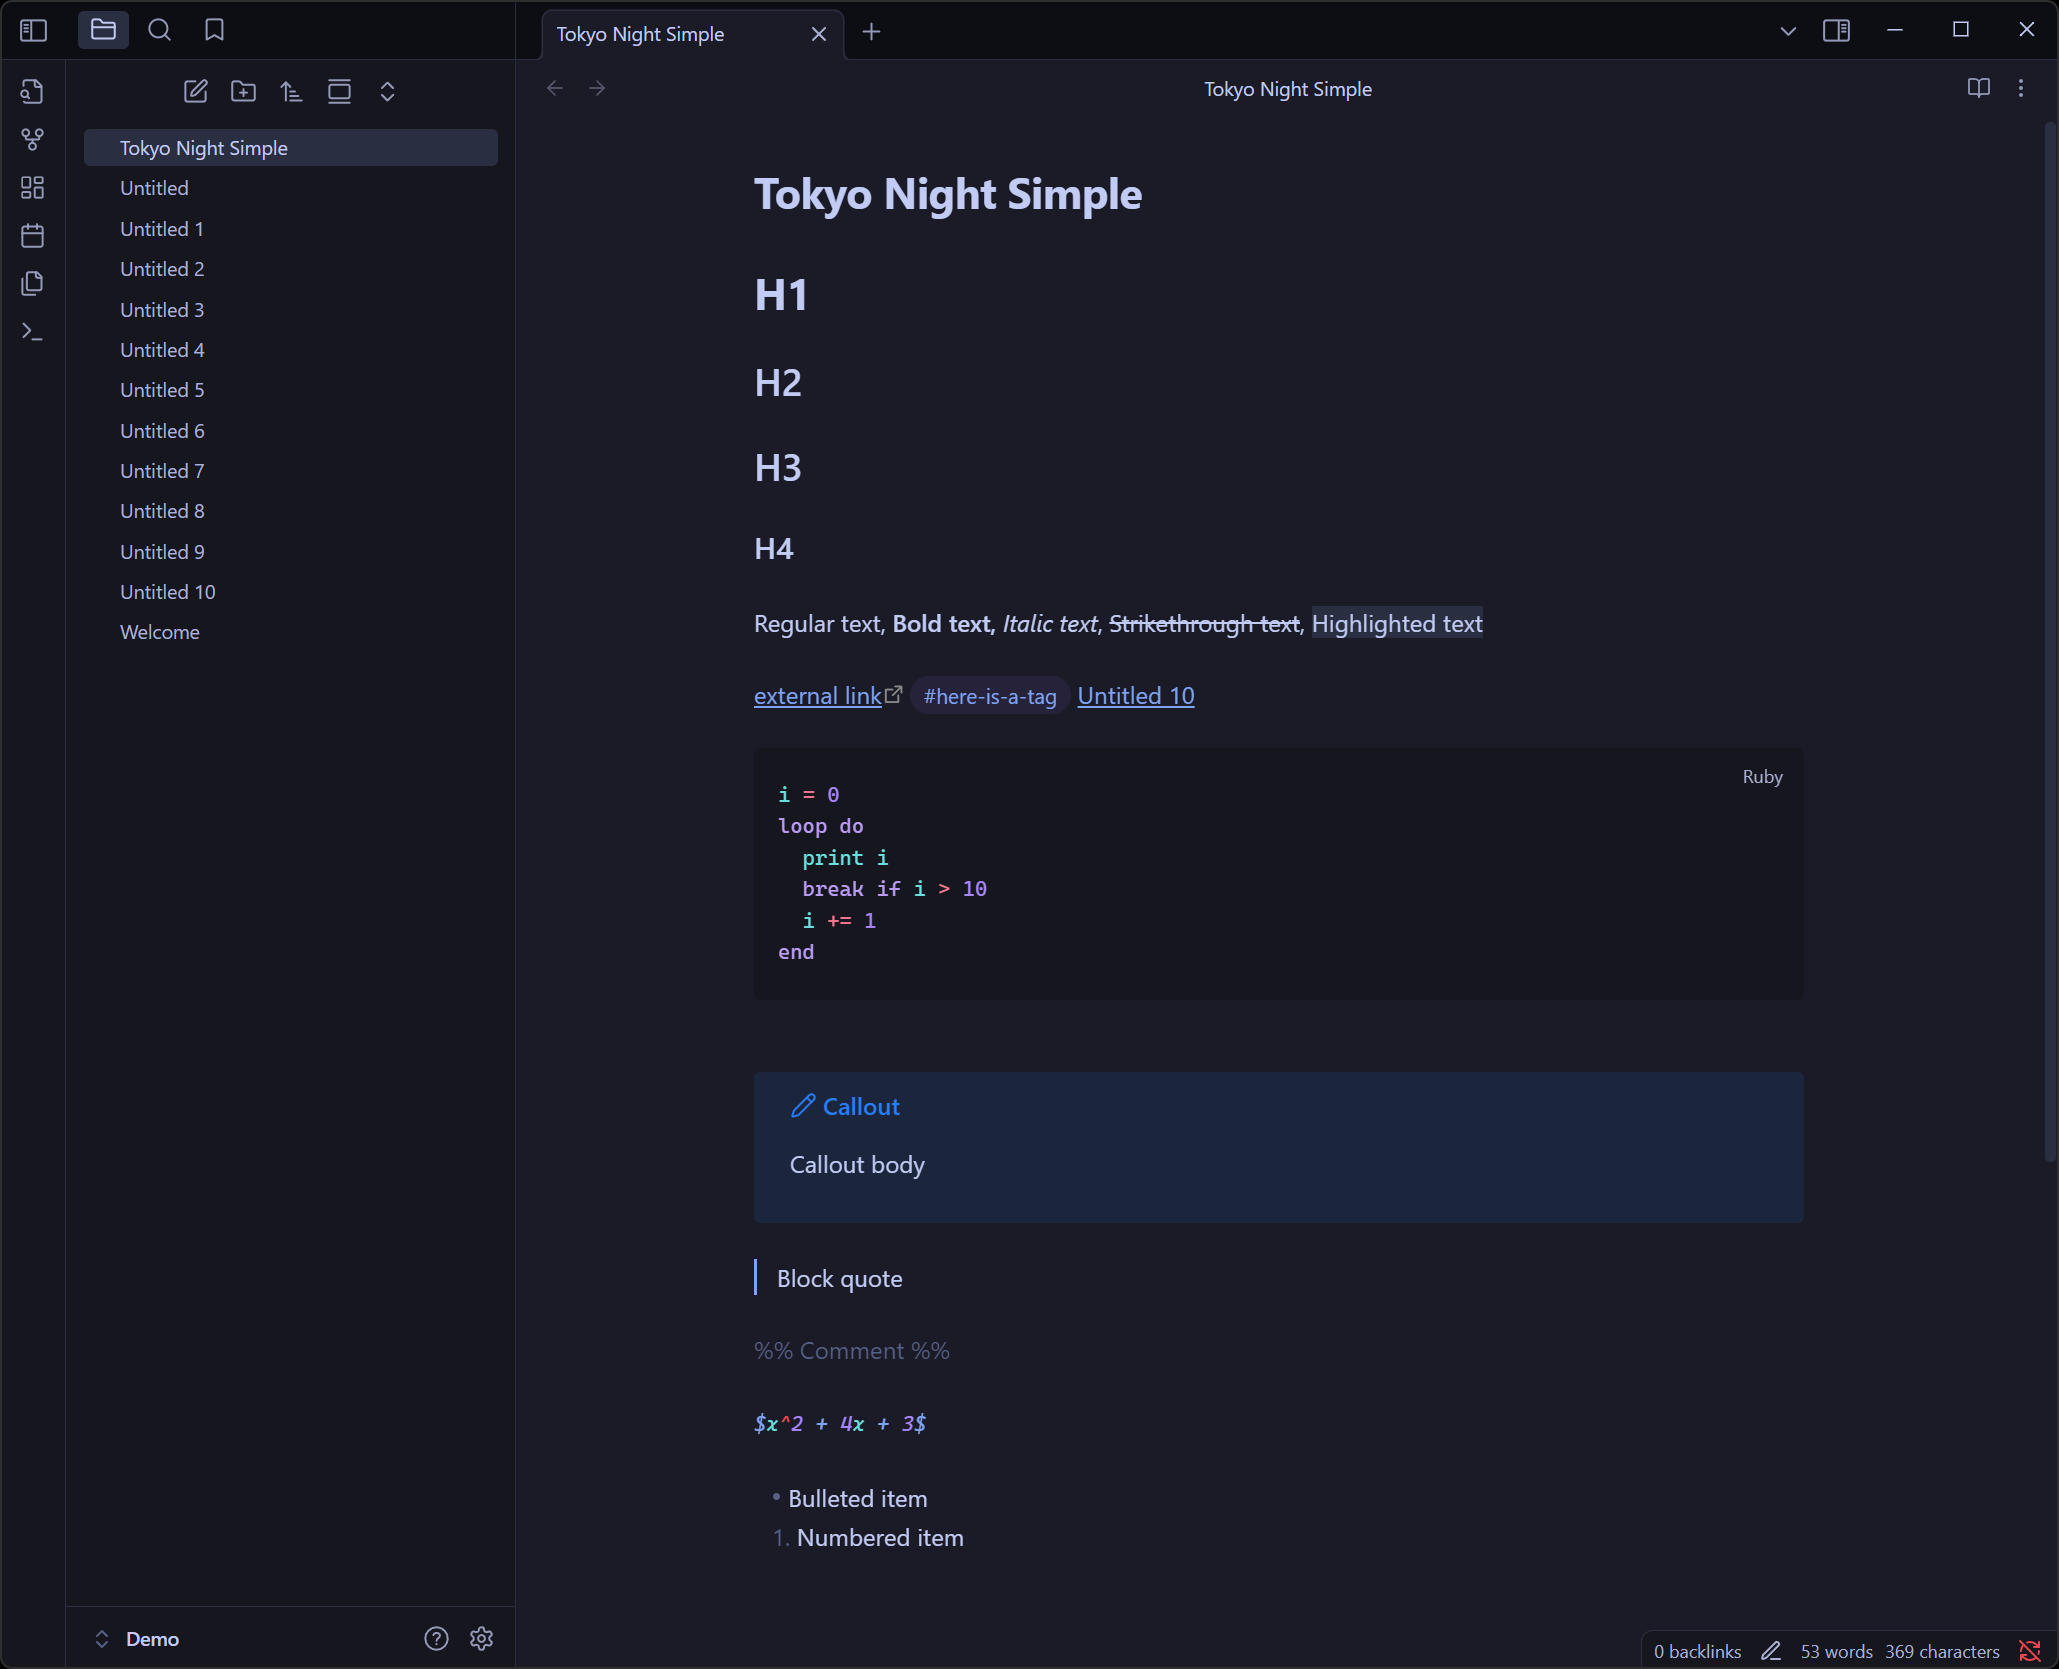This screenshot has height=1669, width=2059.
Task: Click the %% Comment %% line
Action: tap(852, 1351)
